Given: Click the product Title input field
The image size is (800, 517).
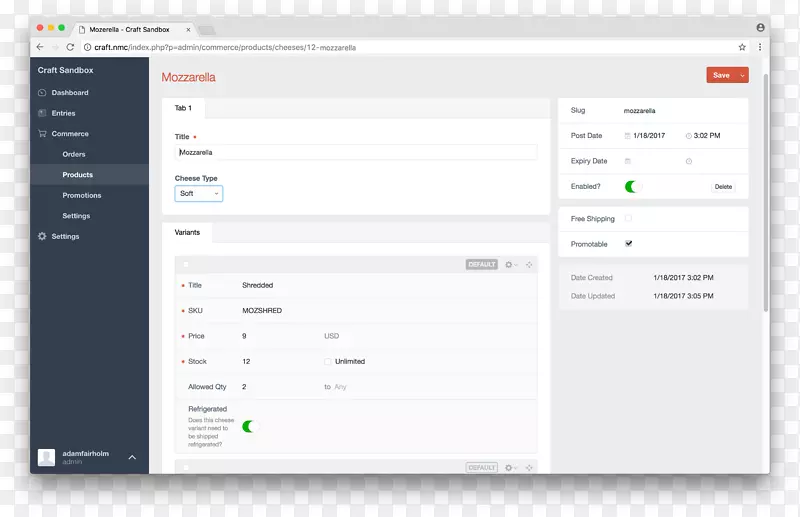Looking at the screenshot, I should (356, 152).
